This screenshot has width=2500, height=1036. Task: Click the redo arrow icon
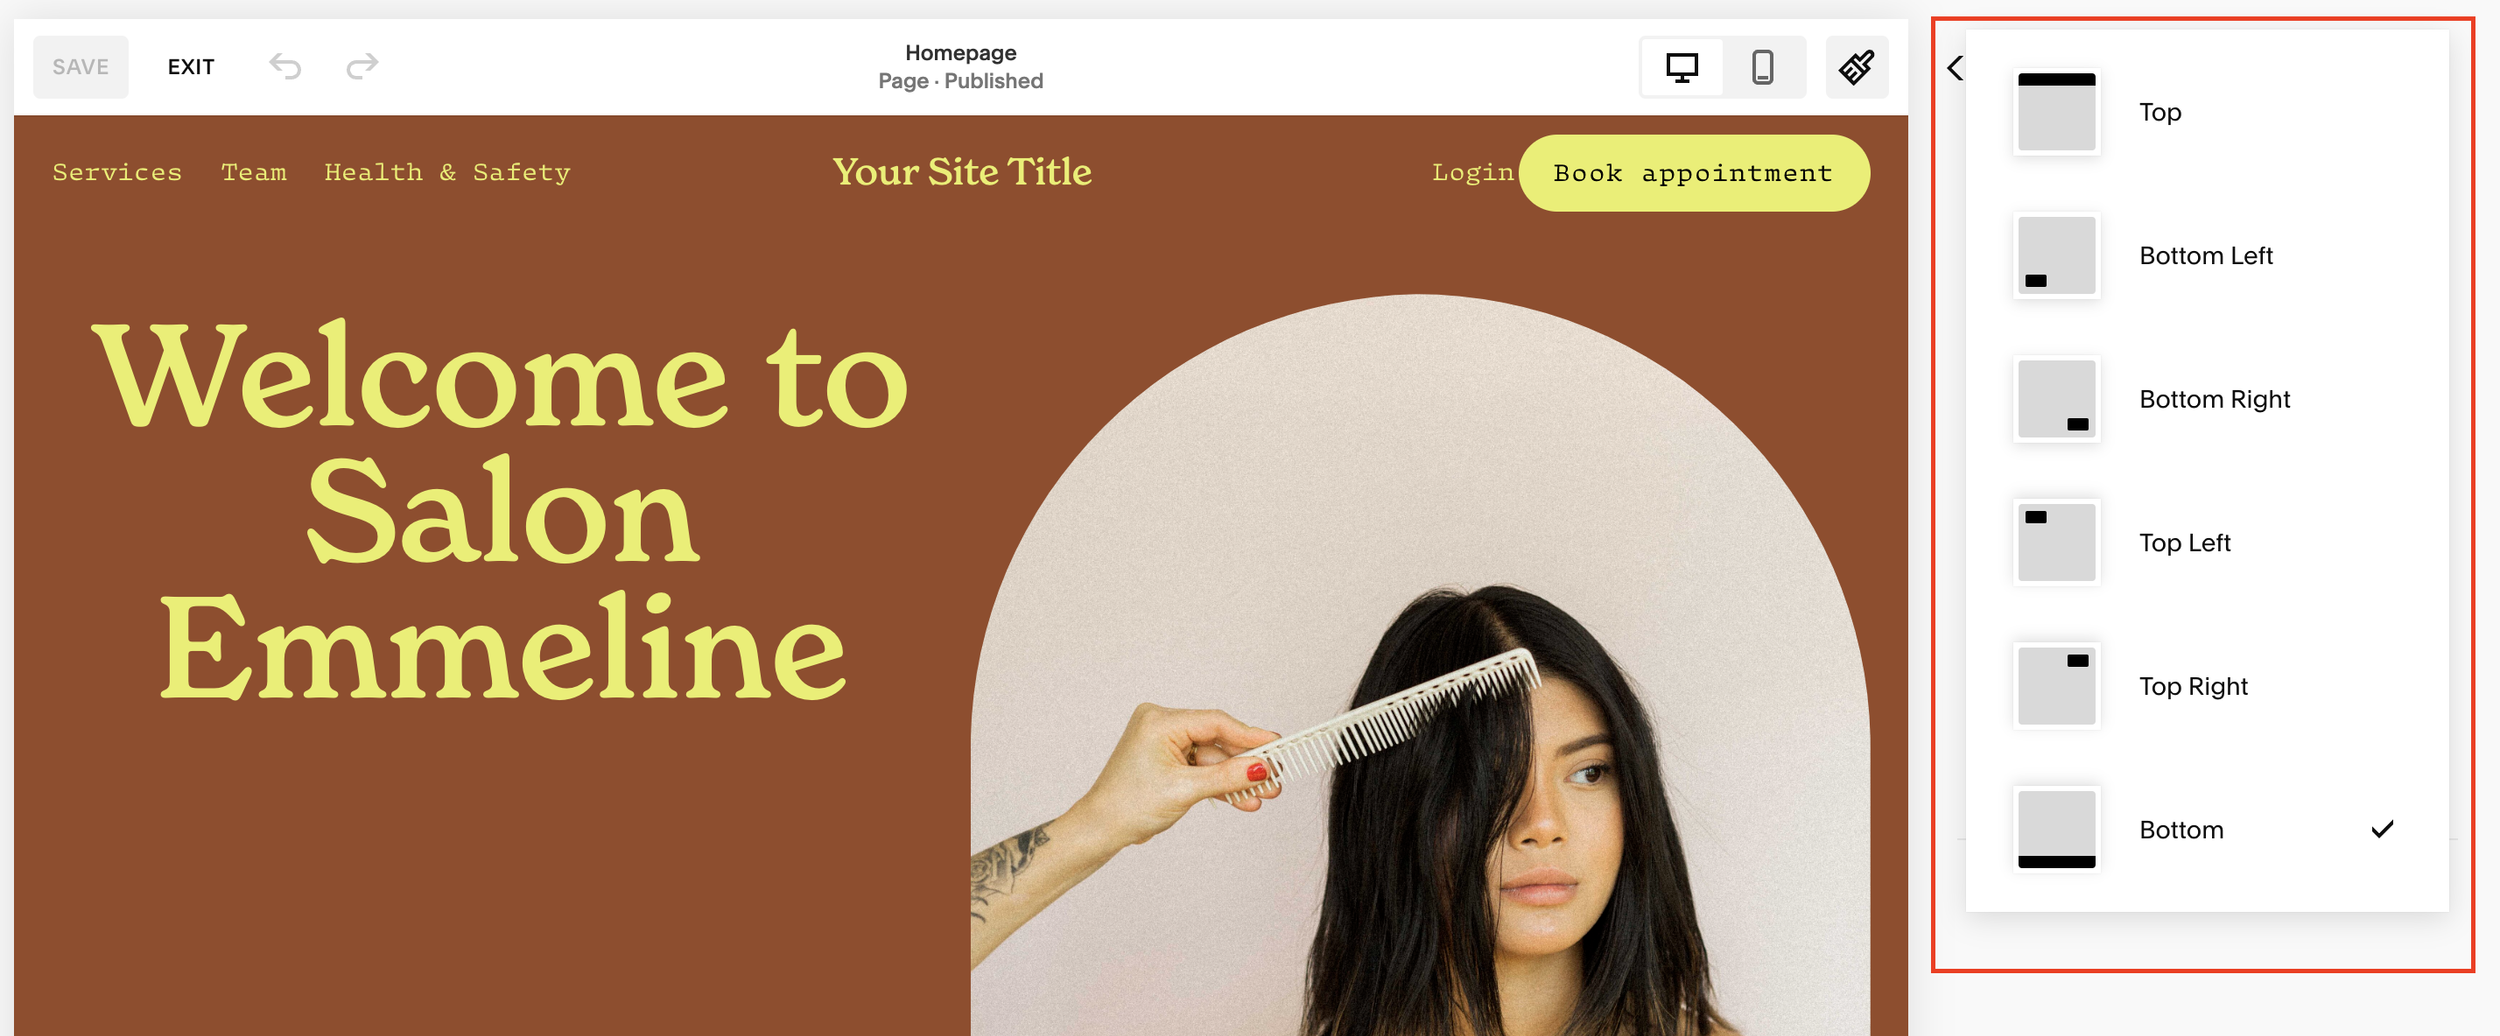[x=362, y=66]
